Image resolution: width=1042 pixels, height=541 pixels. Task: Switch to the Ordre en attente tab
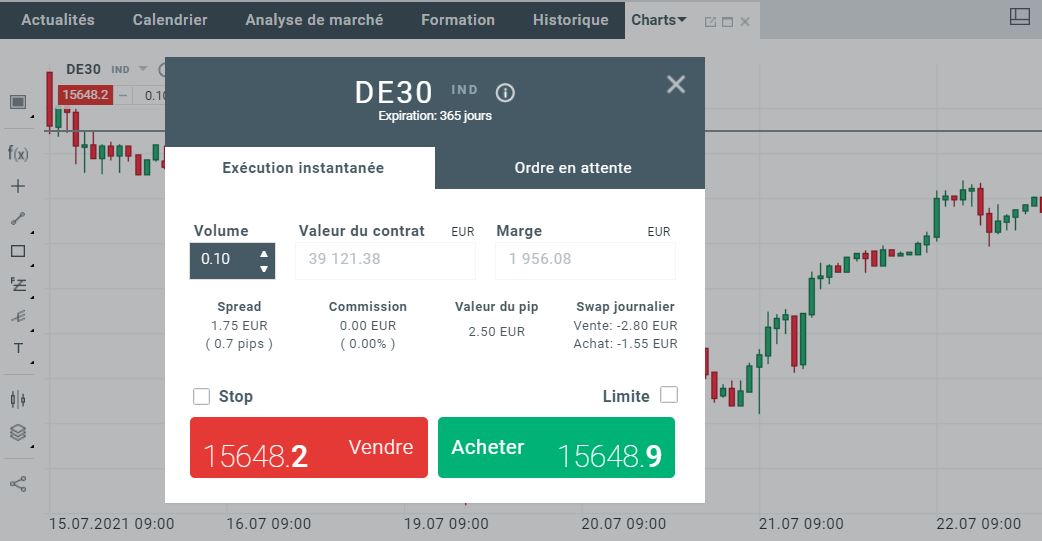click(x=572, y=168)
